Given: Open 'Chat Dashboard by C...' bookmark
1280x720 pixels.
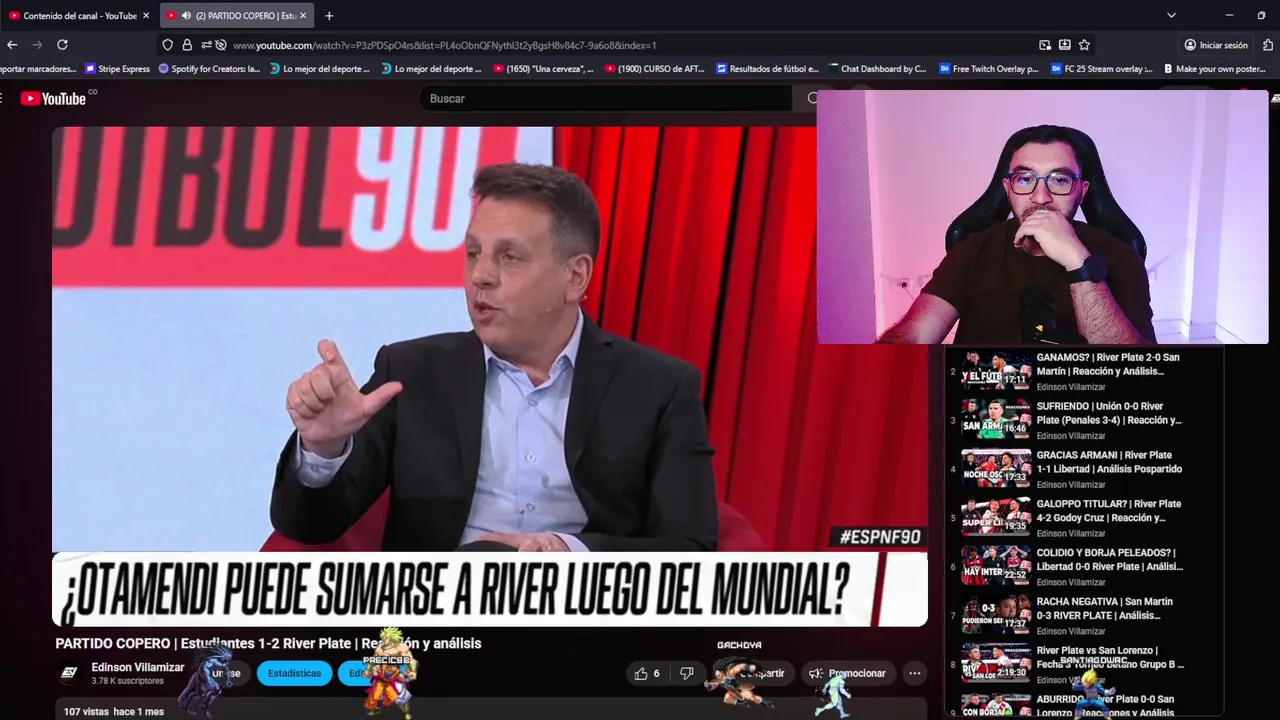Looking at the screenshot, I should point(877,69).
